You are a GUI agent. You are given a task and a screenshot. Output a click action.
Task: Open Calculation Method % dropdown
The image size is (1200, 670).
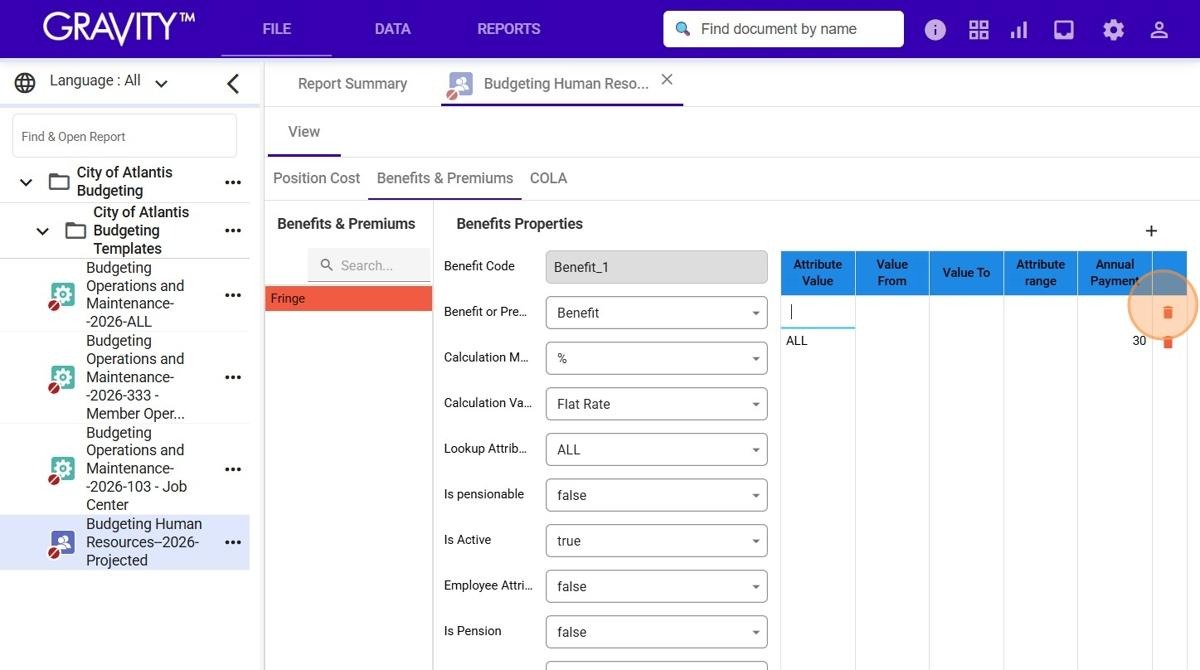(x=656, y=358)
